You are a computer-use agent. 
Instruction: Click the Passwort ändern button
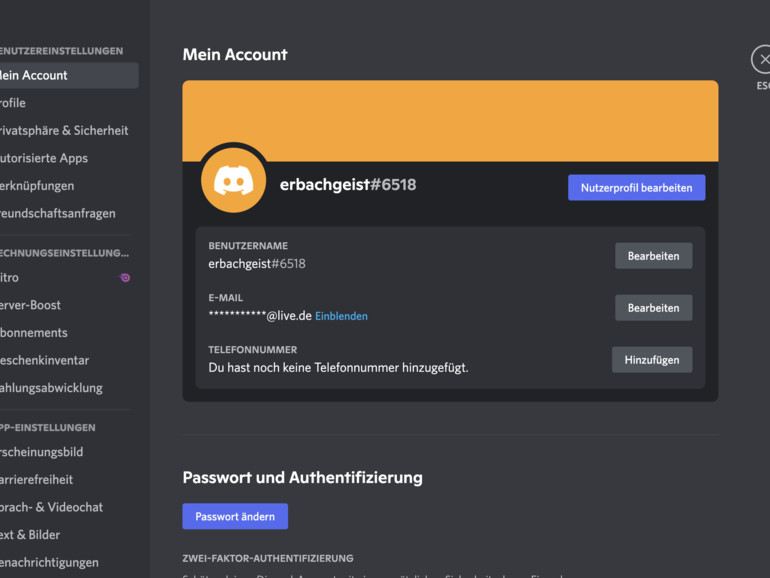(235, 516)
